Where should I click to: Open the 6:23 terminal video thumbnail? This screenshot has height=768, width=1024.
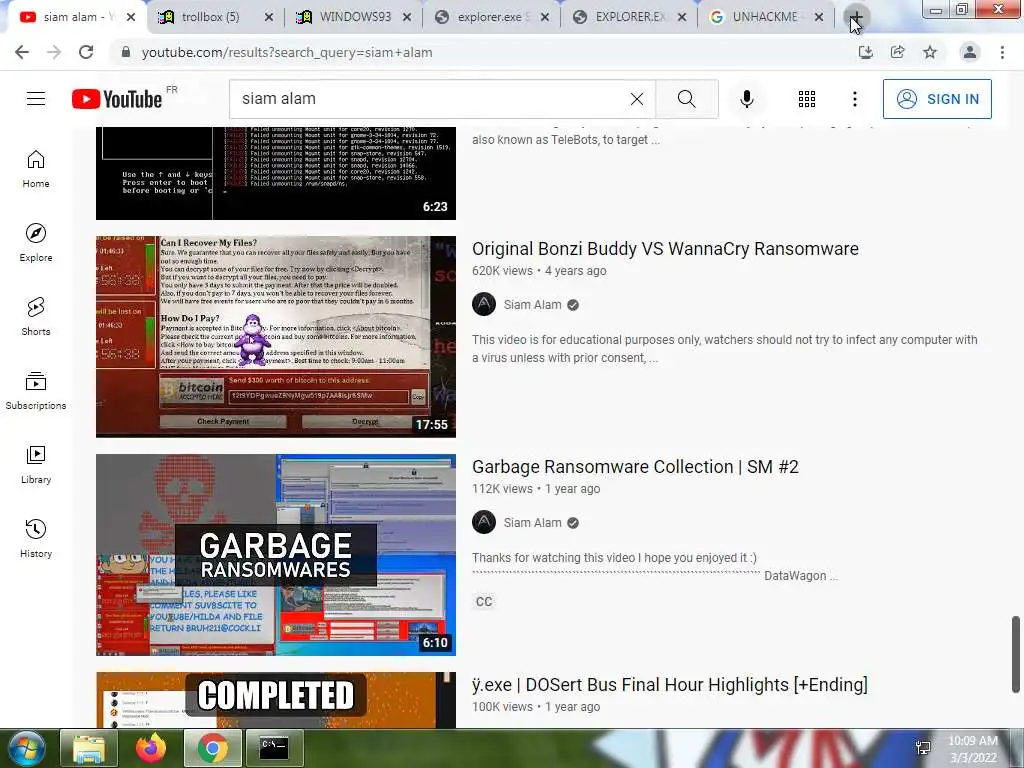tap(276, 173)
